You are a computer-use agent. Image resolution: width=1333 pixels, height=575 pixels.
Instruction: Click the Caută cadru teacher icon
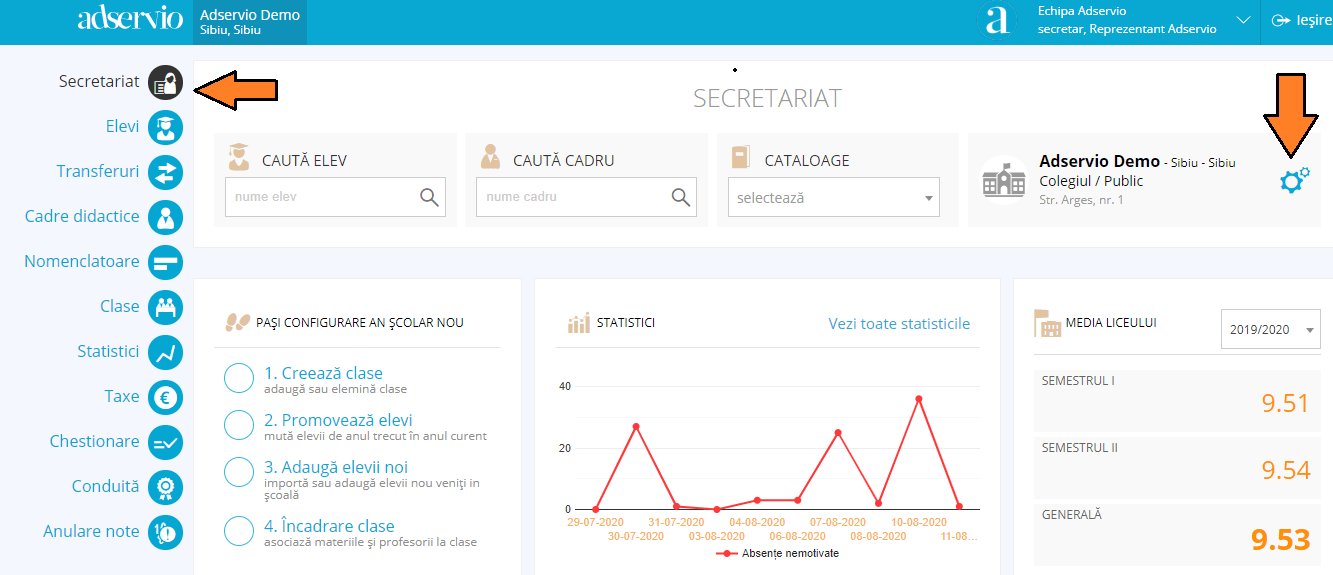[490, 158]
